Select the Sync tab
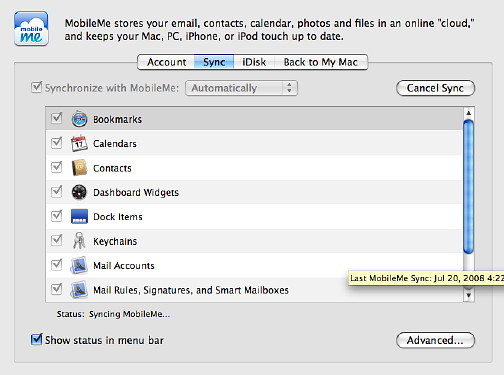The image size is (504, 375). click(214, 62)
